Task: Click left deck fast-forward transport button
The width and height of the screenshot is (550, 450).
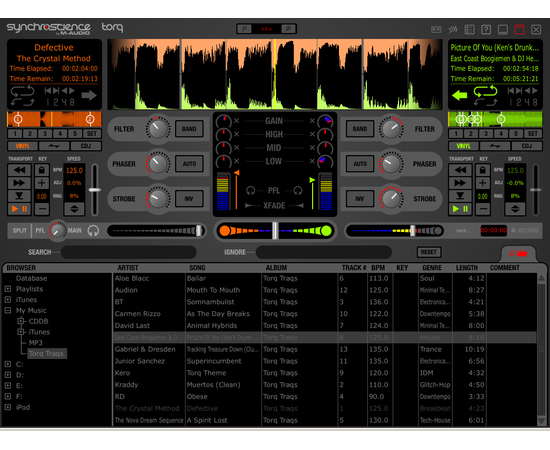Action: tap(19, 183)
